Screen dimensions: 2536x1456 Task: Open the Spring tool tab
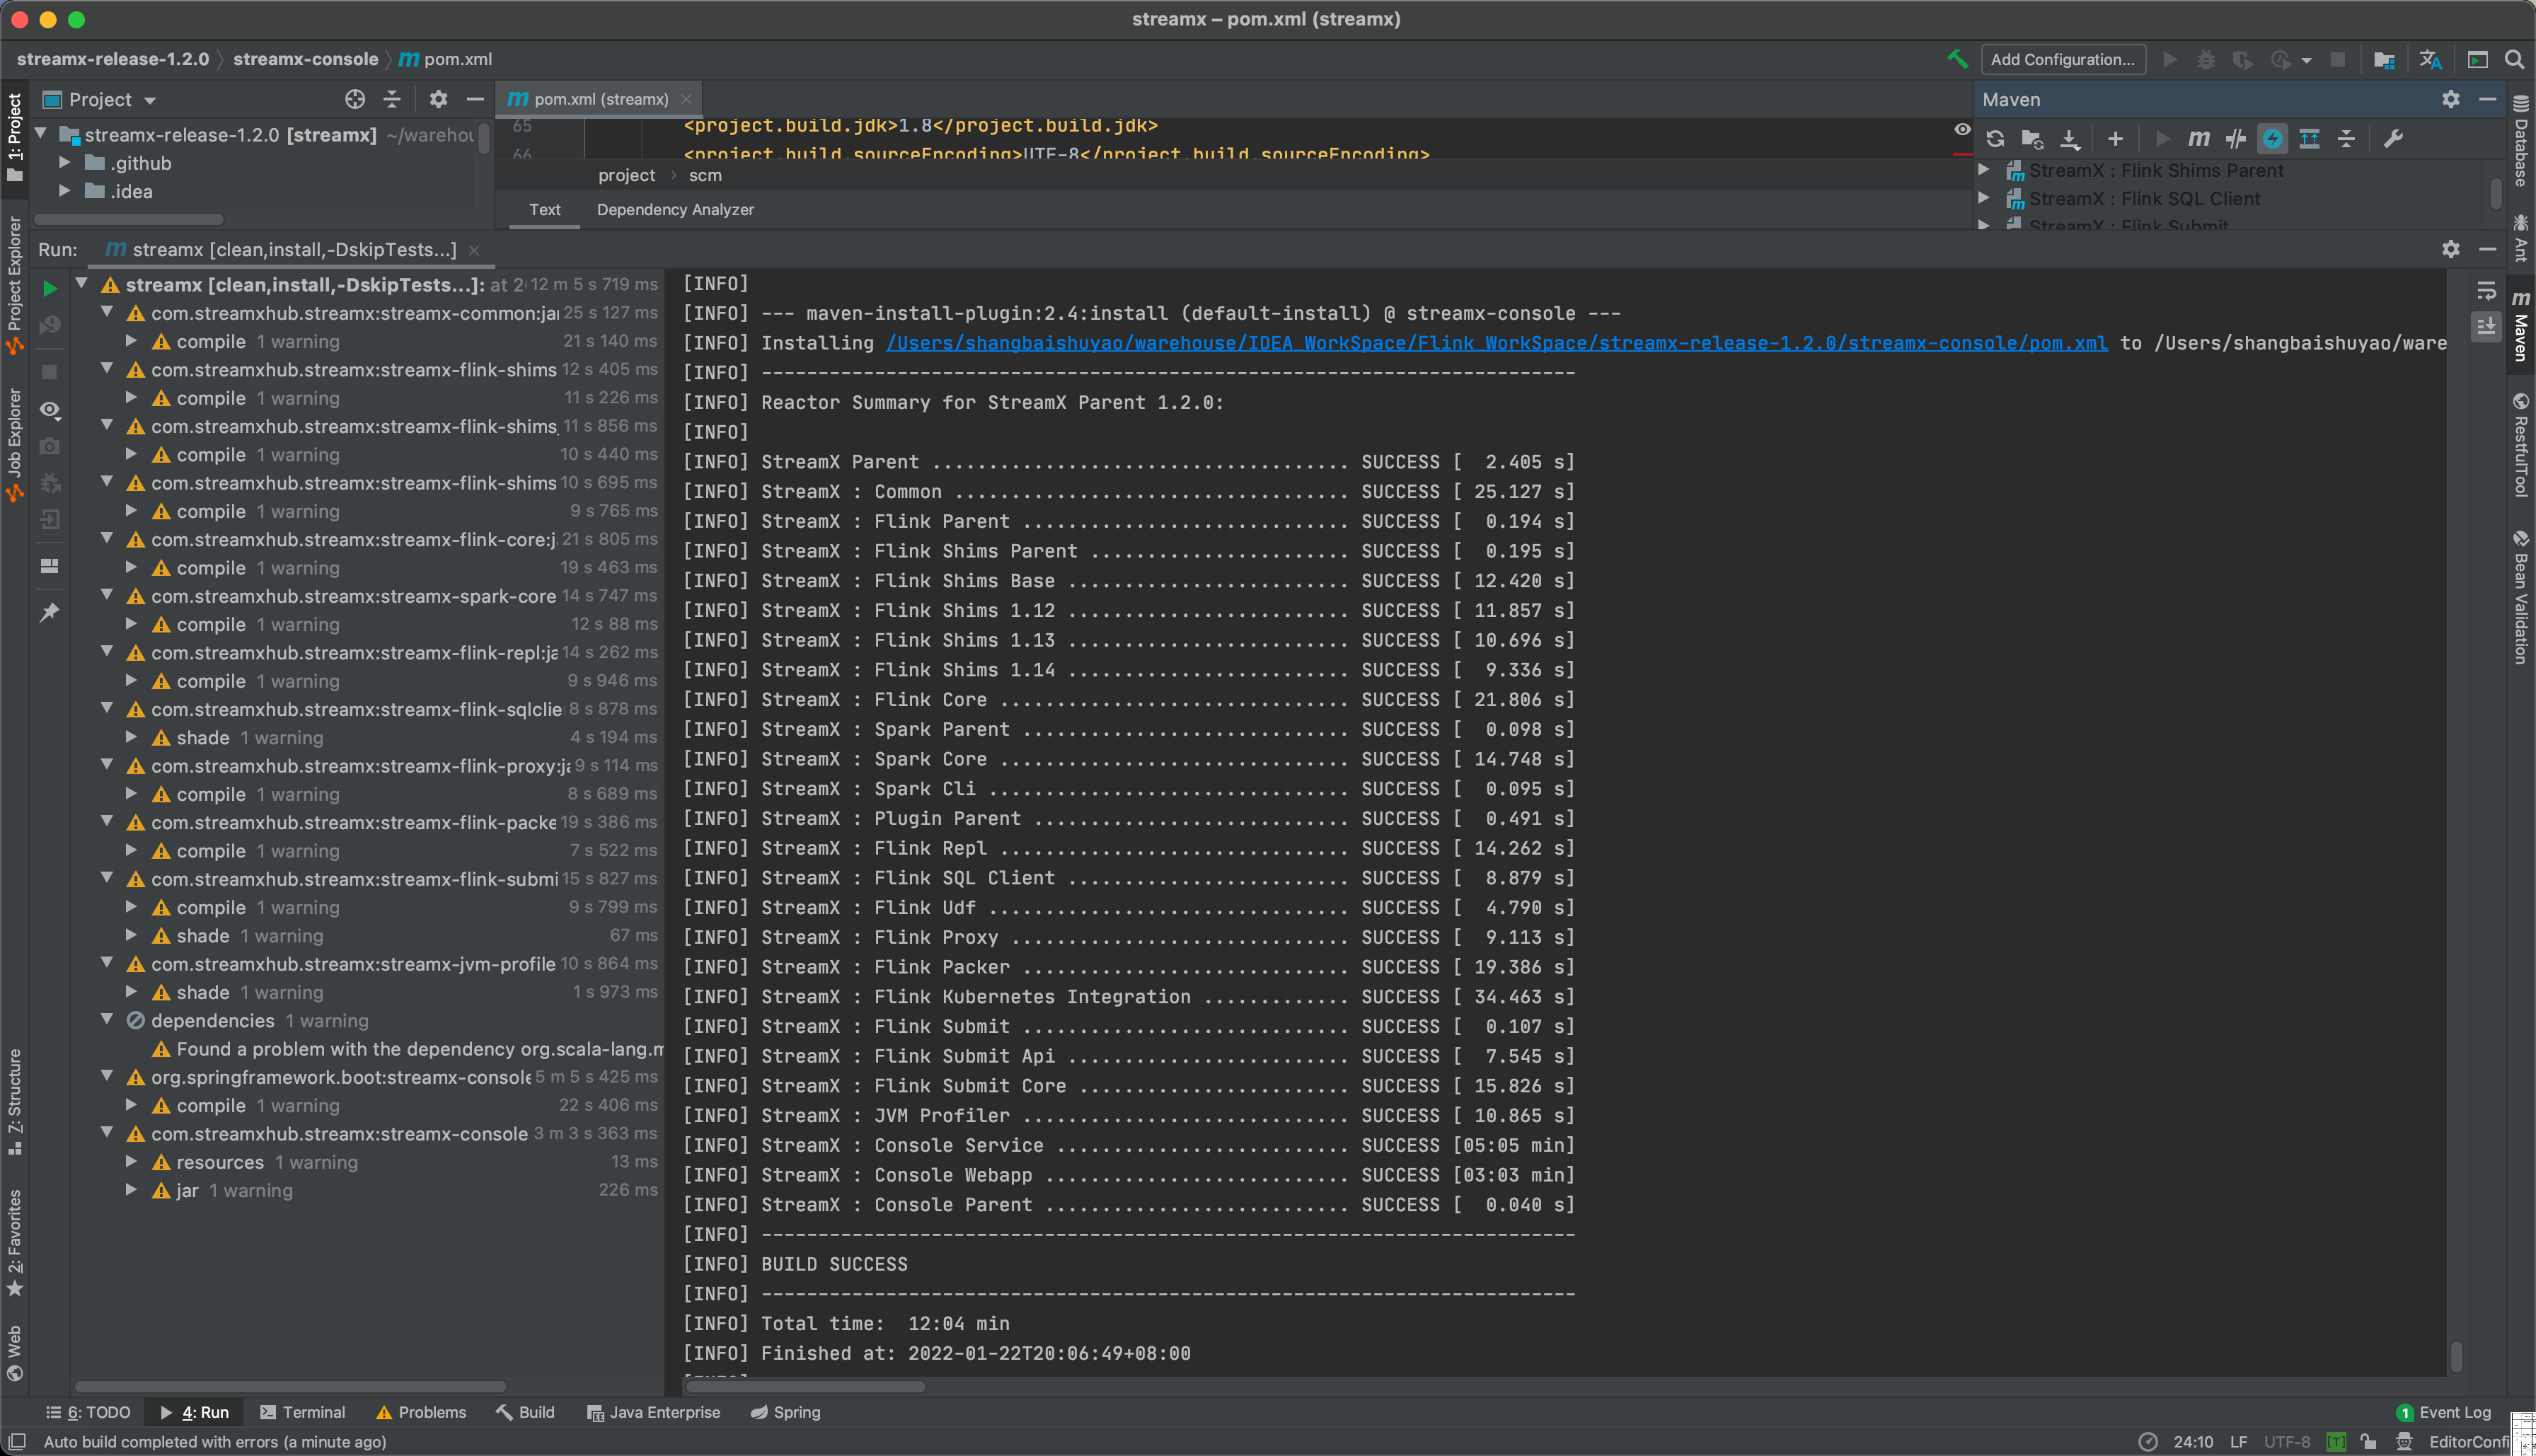point(785,1411)
